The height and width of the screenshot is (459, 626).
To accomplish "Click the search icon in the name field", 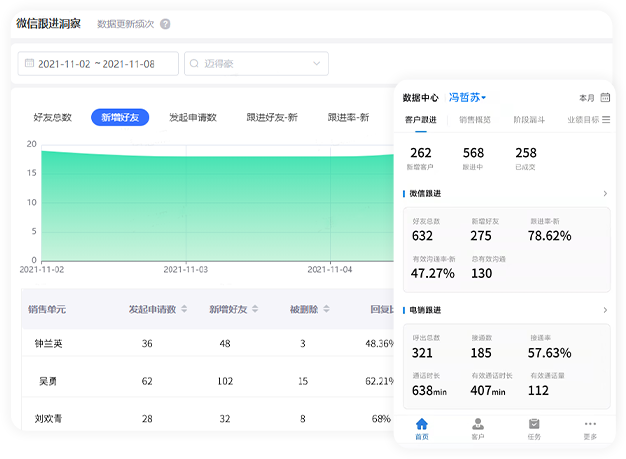I will pos(195,64).
